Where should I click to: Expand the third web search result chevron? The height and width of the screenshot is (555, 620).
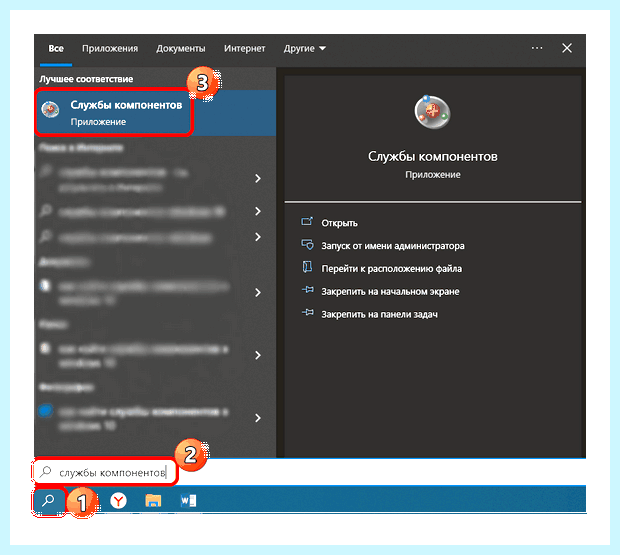(258, 237)
